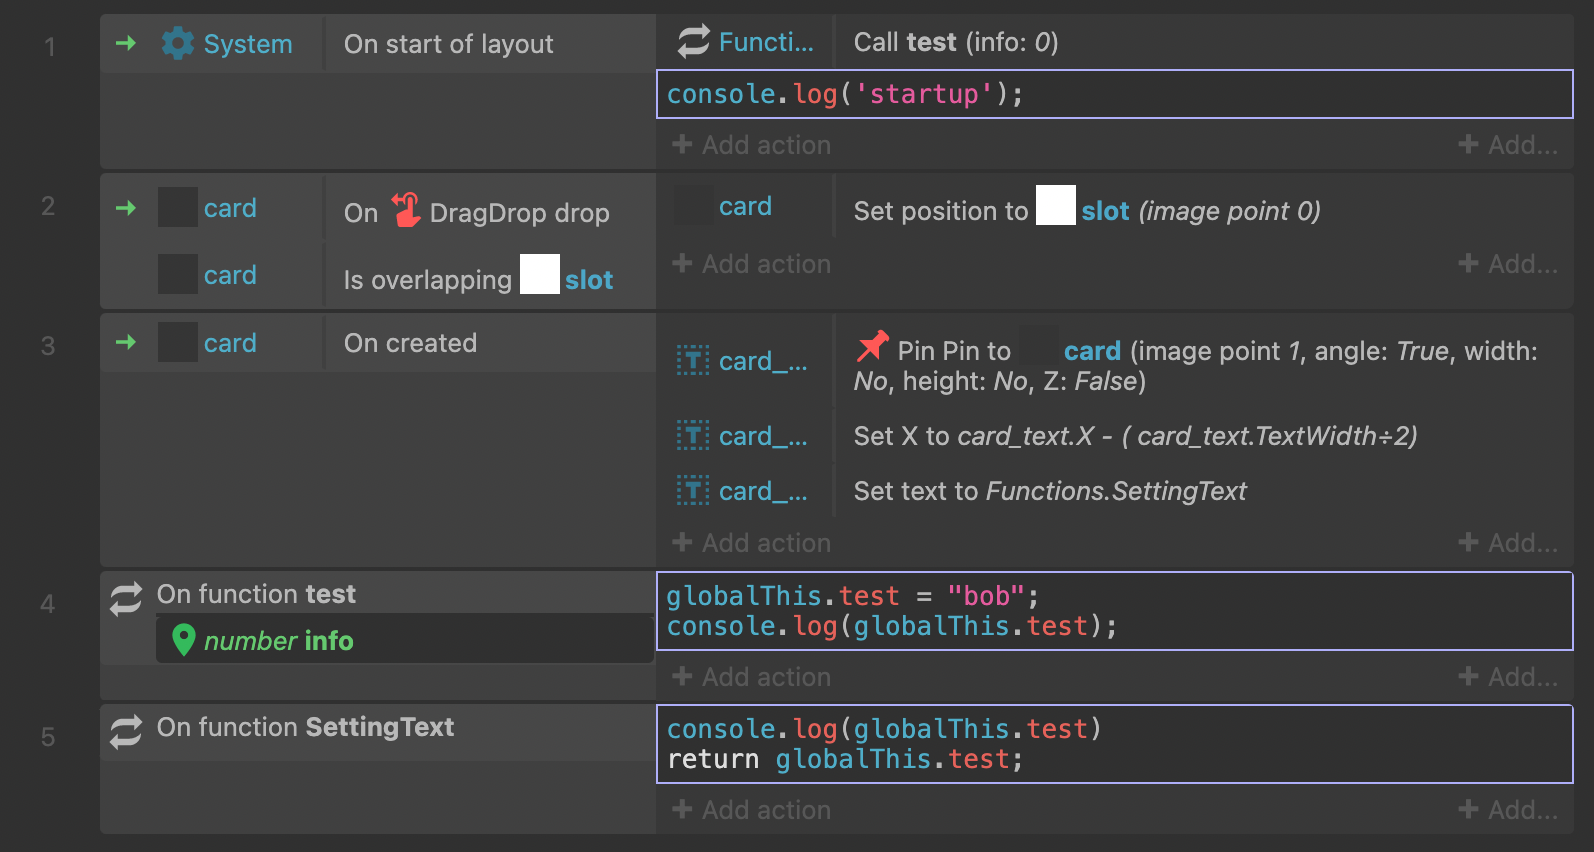Screen dimensions: 1594x852
Task: Click the green arrow of the System event
Action: point(126,43)
